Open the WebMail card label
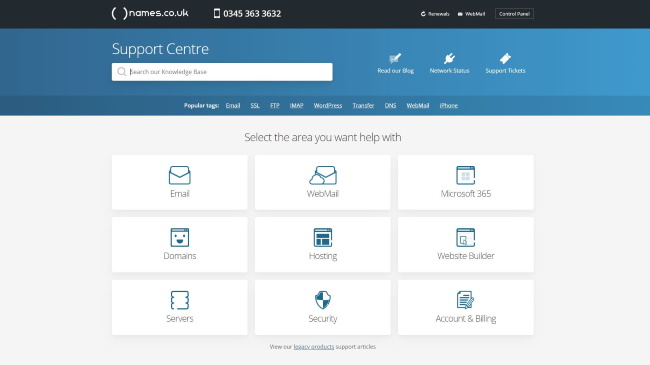 click(x=323, y=194)
